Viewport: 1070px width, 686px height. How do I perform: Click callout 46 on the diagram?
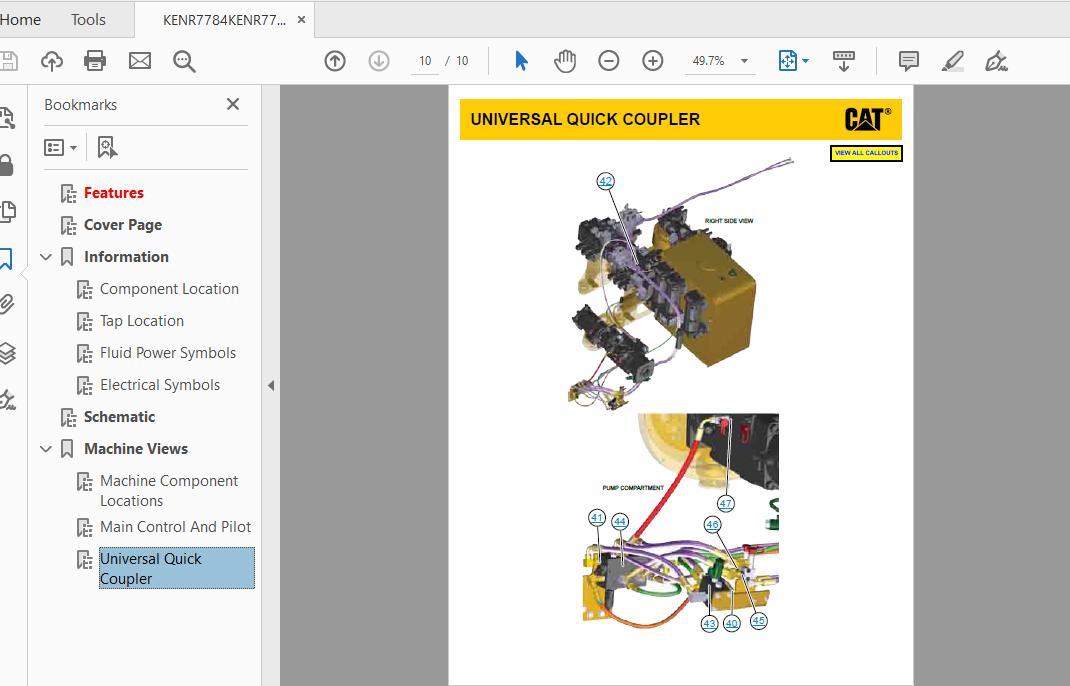tap(712, 524)
